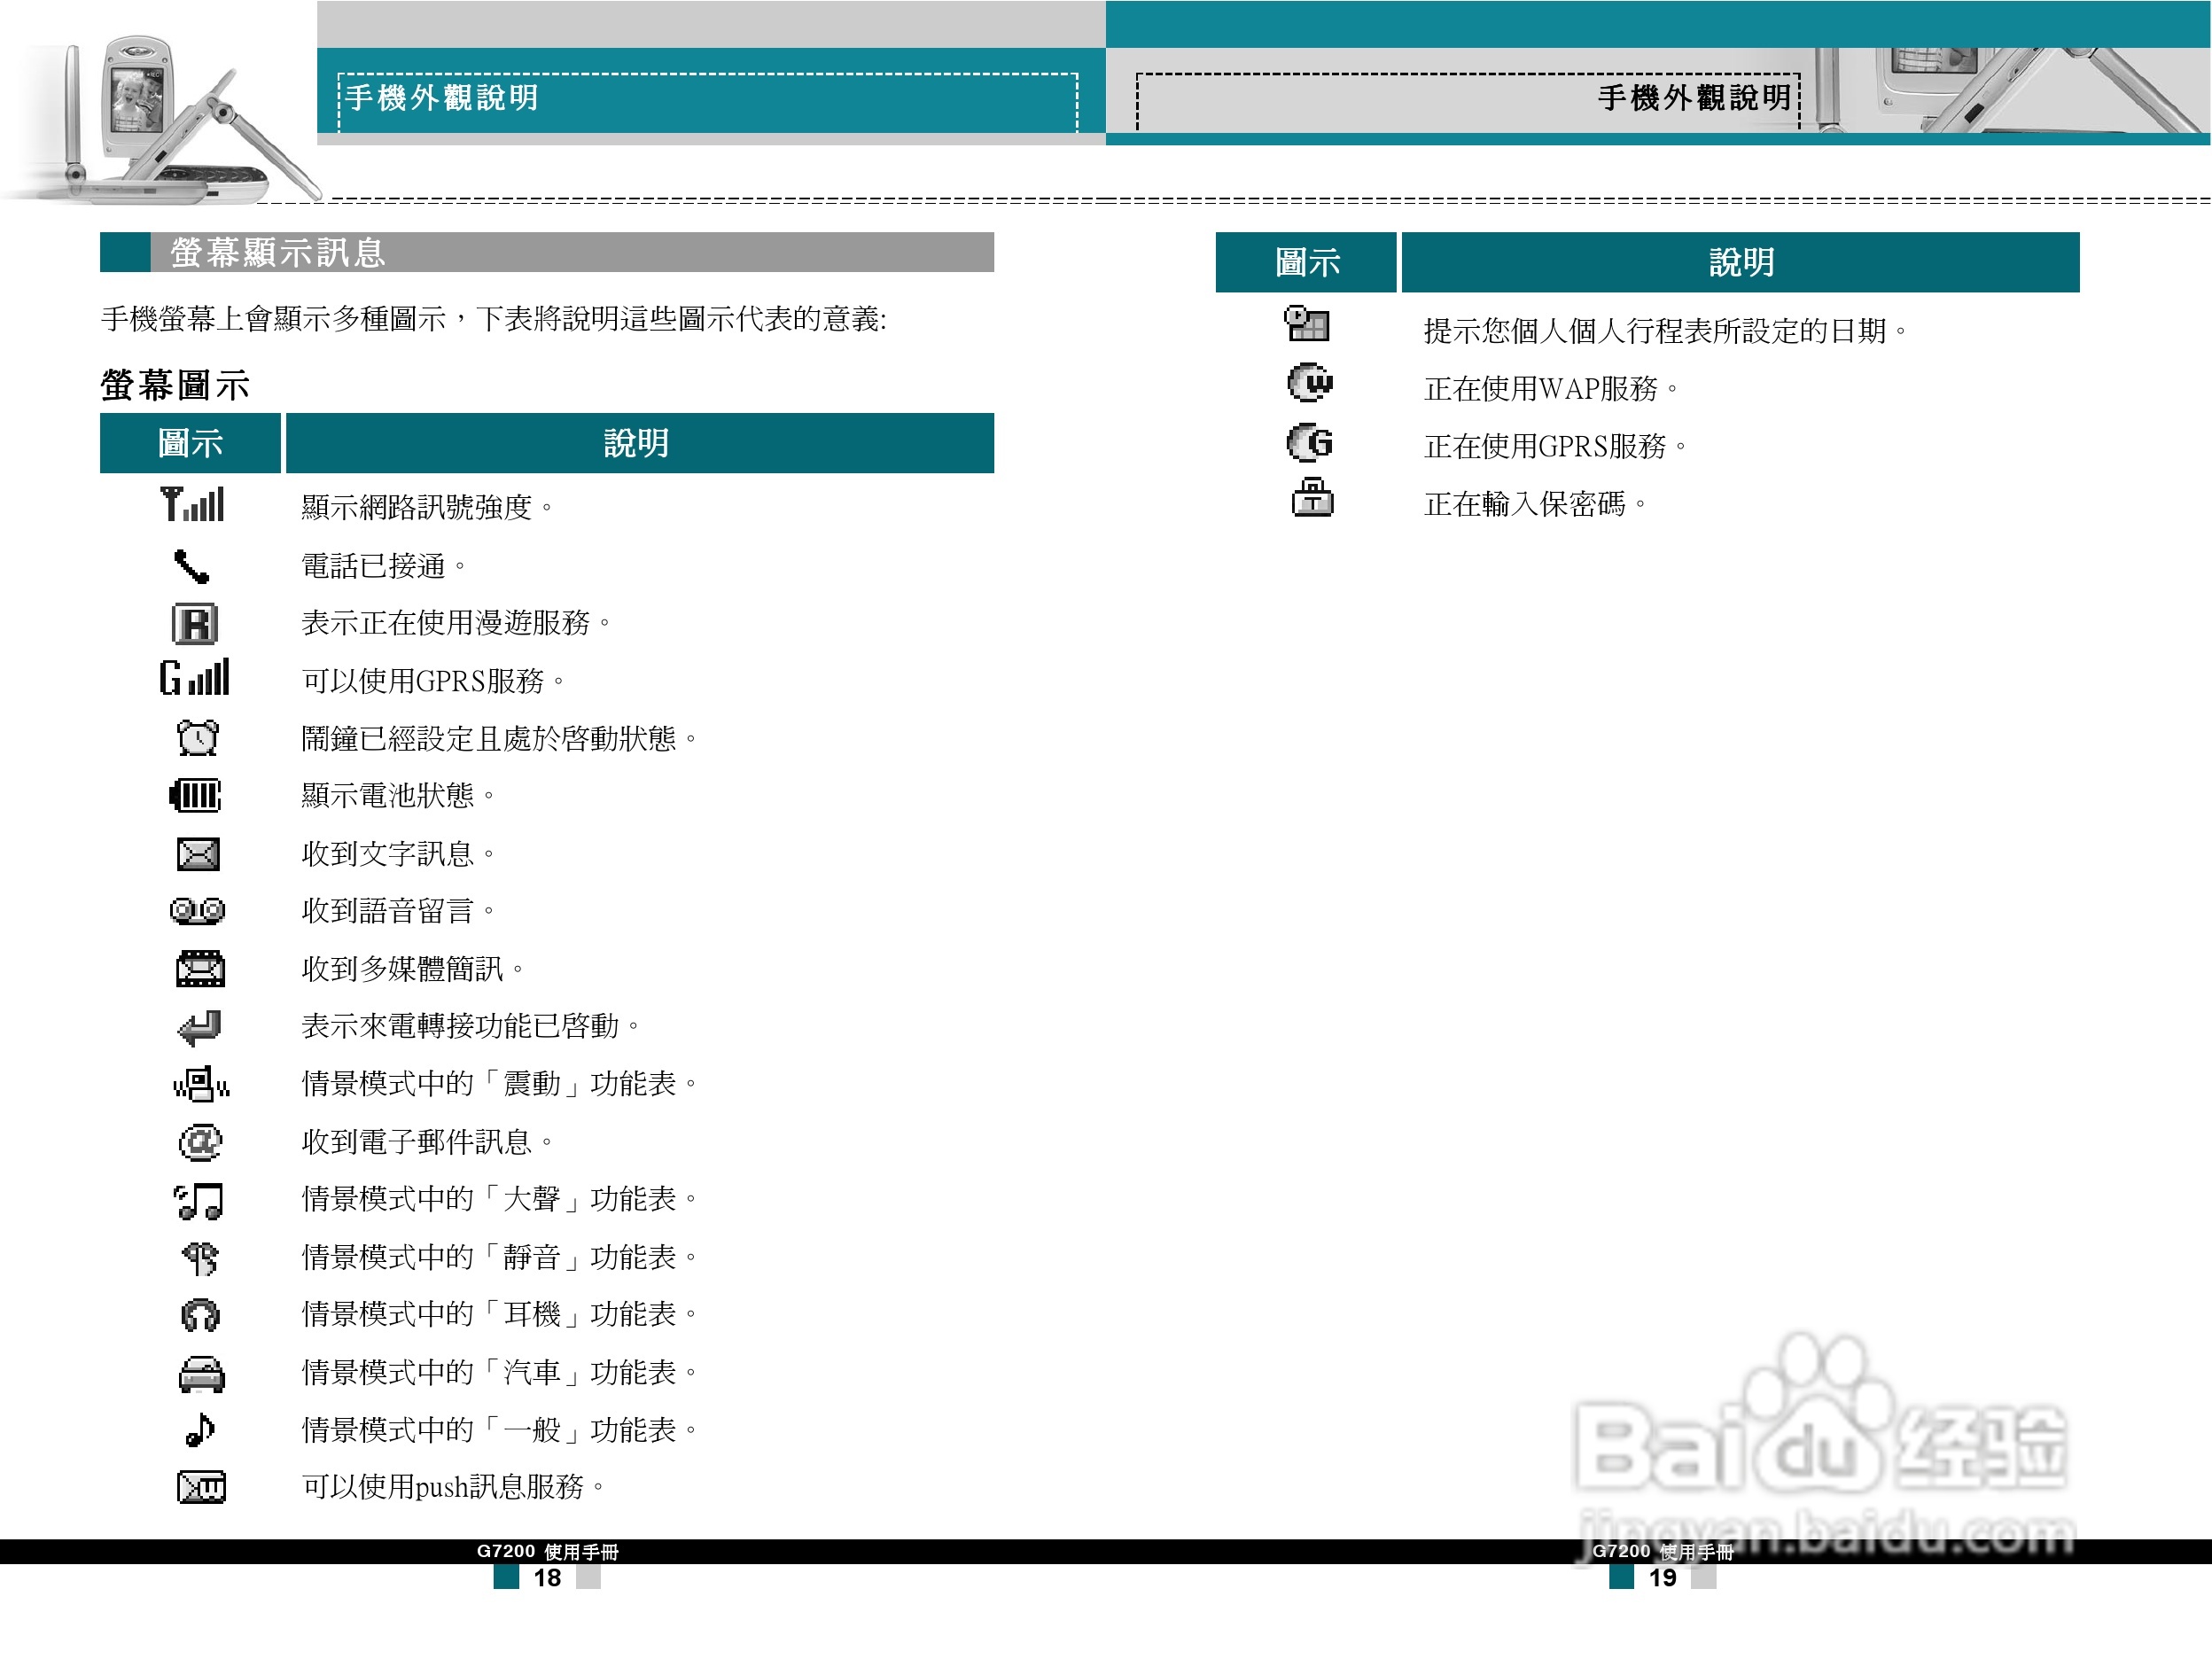The height and width of the screenshot is (1659, 2212).
Task: Select the call connected handset icon
Action: tap(196, 565)
